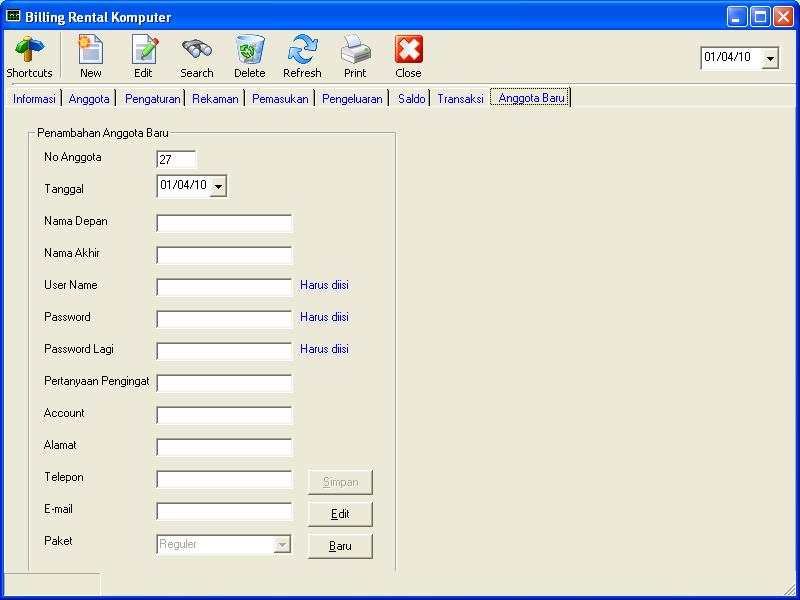Open the Transaksi tab
The width and height of the screenshot is (800, 600).
(460, 99)
